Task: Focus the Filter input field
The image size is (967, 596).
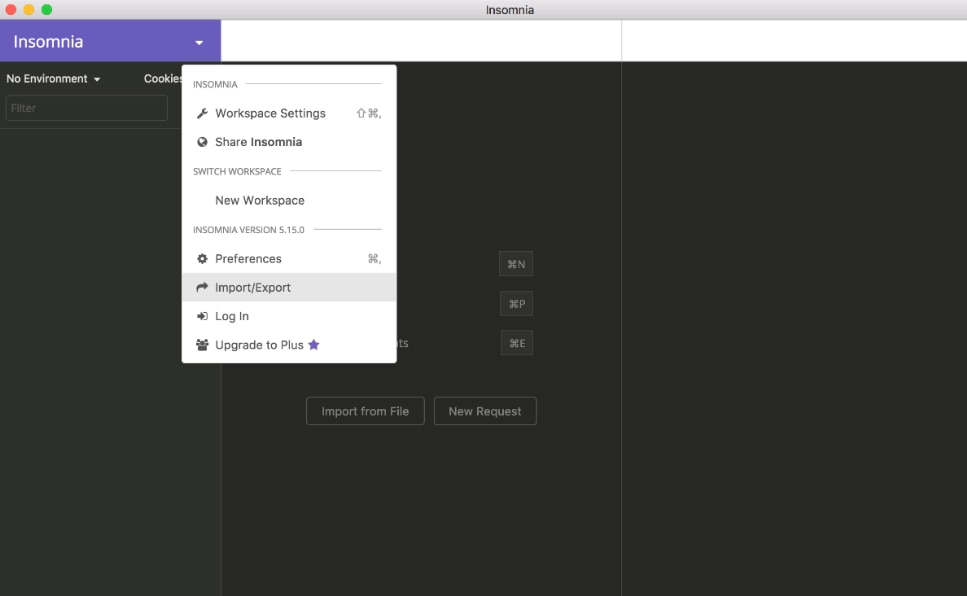Action: (86, 108)
